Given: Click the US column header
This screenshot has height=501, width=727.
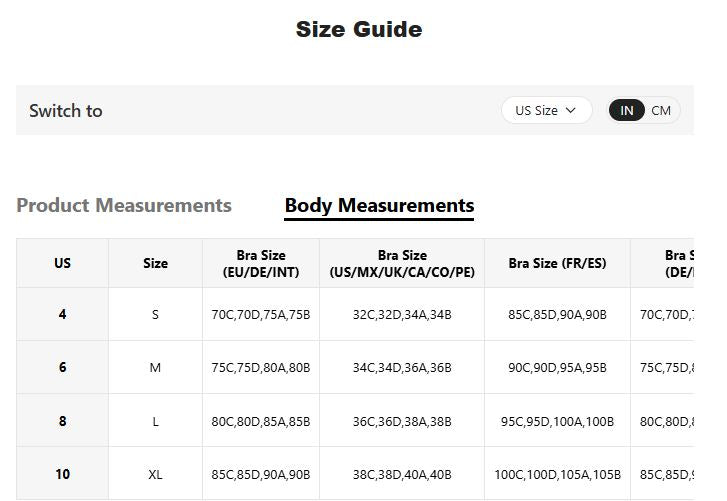Looking at the screenshot, I should coord(63,263).
